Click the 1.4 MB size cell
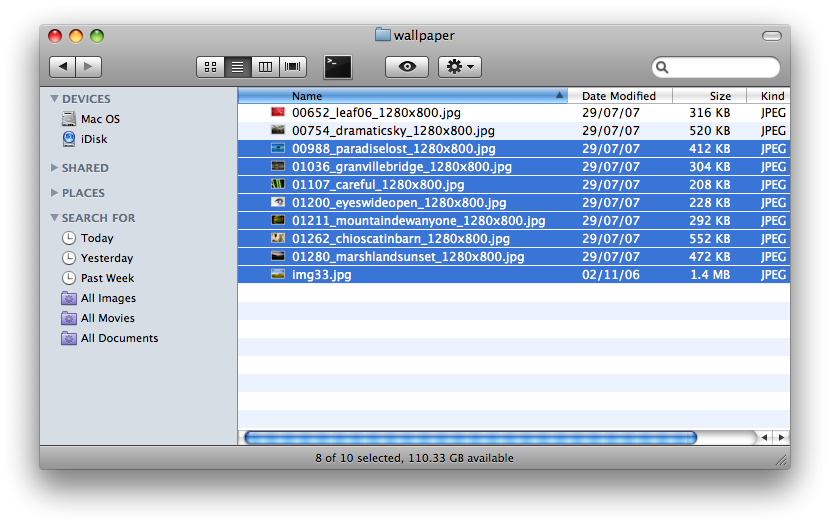This screenshot has height=524, width=830. [x=710, y=275]
